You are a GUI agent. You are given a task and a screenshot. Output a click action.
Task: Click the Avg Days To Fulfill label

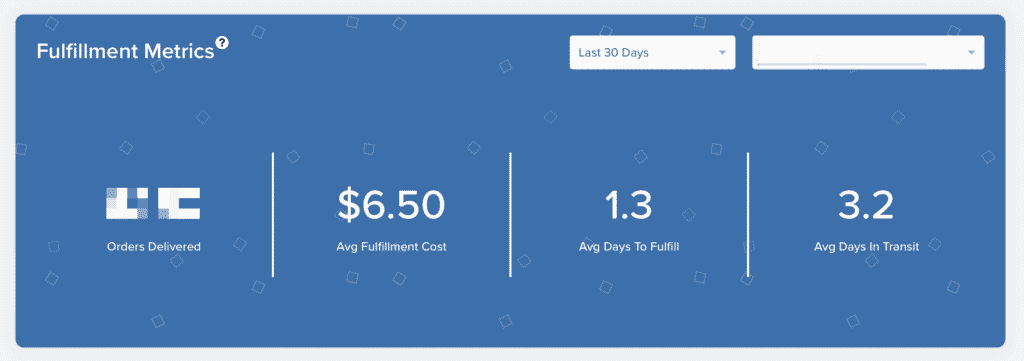628,247
